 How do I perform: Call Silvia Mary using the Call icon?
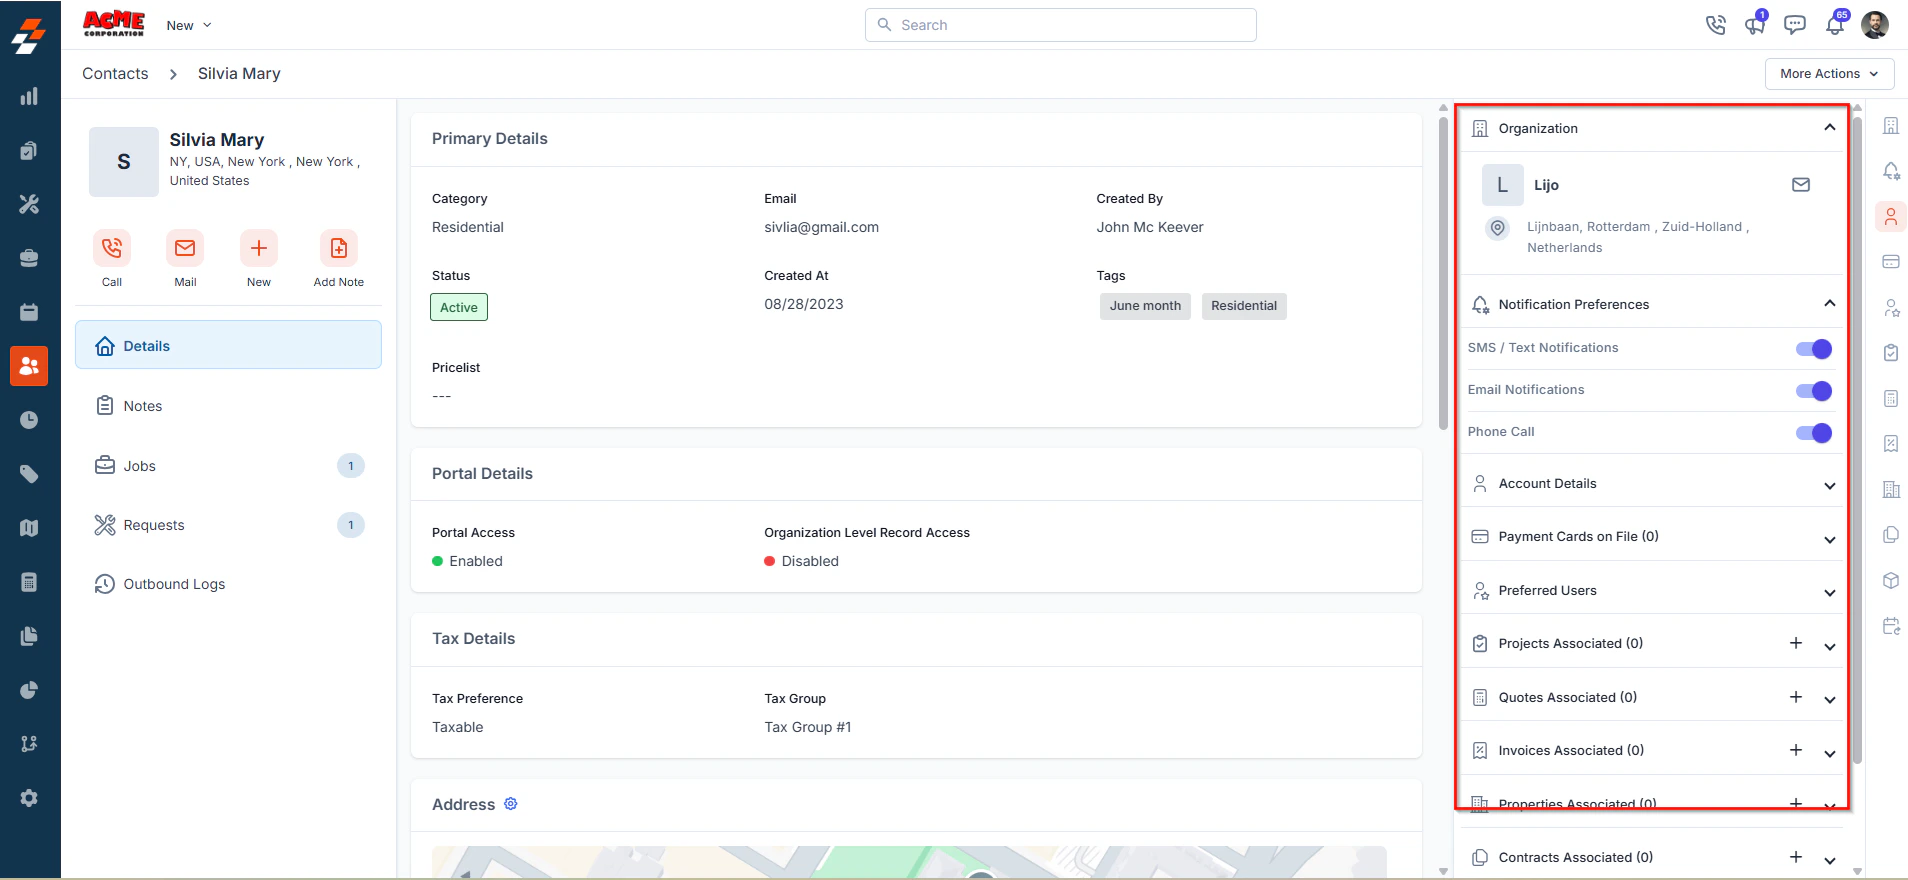click(x=112, y=248)
